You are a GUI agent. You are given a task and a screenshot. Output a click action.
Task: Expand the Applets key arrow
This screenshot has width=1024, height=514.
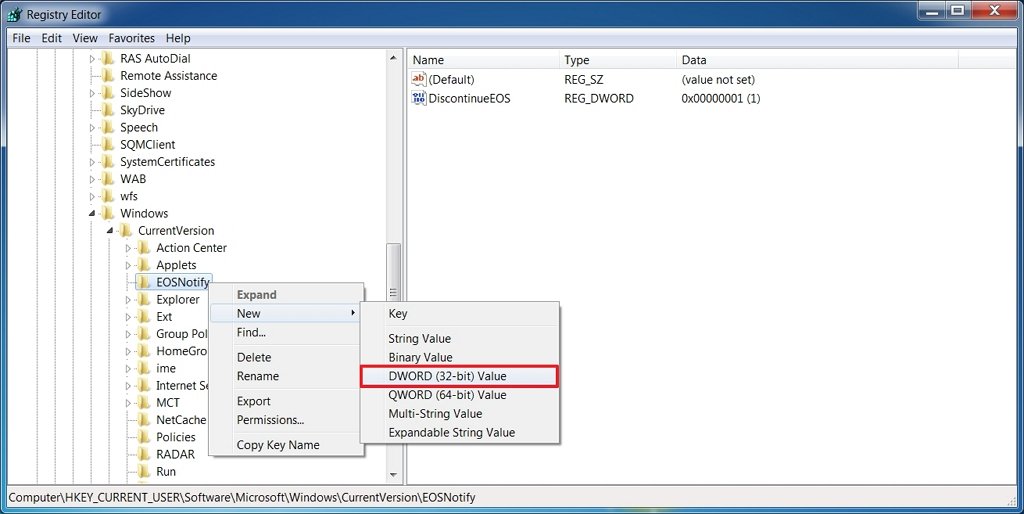128,265
